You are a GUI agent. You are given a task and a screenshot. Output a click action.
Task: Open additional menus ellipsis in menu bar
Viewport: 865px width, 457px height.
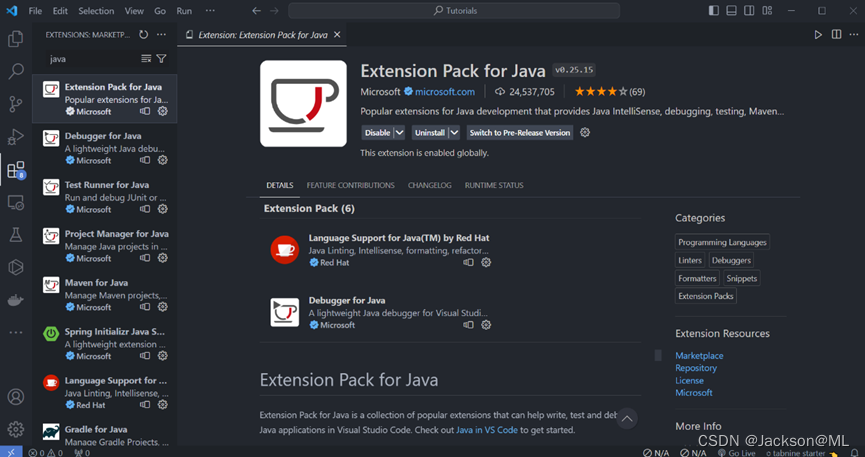[x=210, y=10]
